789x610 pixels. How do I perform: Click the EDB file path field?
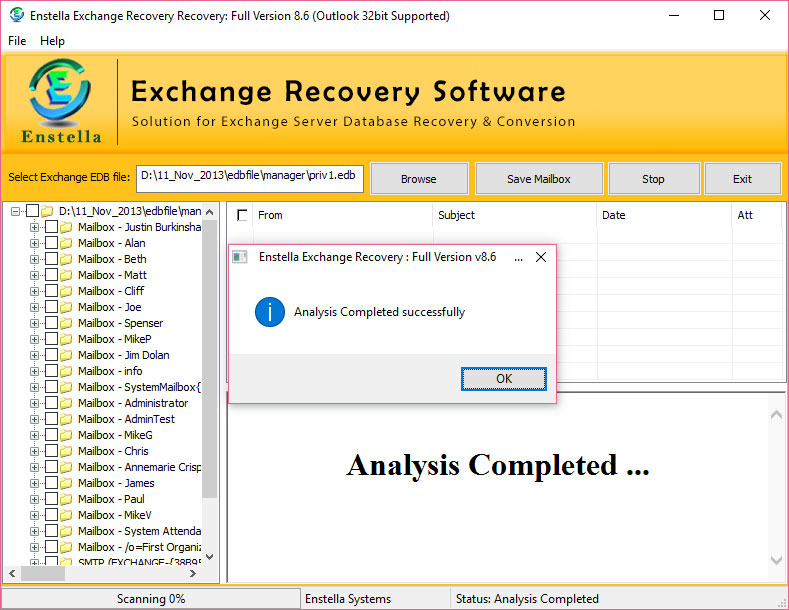tap(250, 178)
